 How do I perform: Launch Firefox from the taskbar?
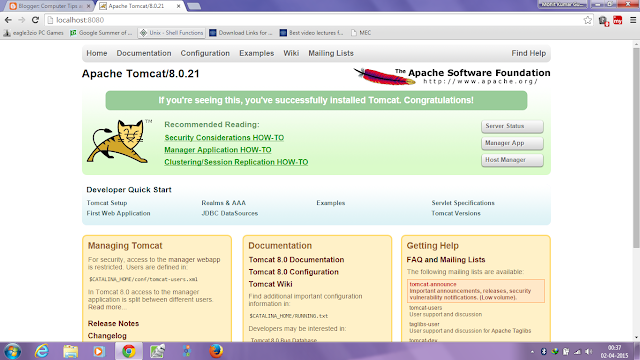[x=216, y=351]
